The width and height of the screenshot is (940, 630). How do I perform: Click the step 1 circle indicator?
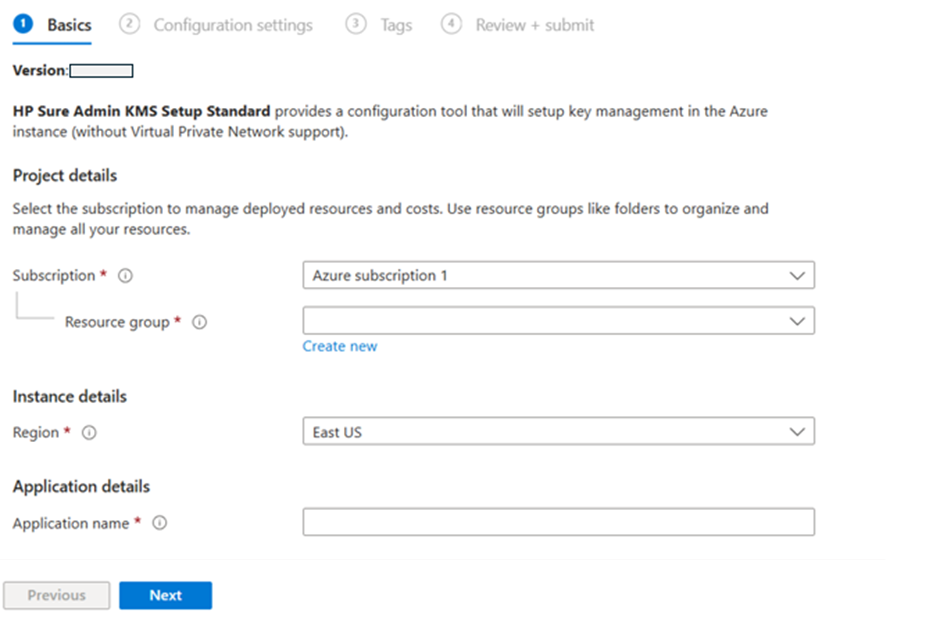coord(22,24)
